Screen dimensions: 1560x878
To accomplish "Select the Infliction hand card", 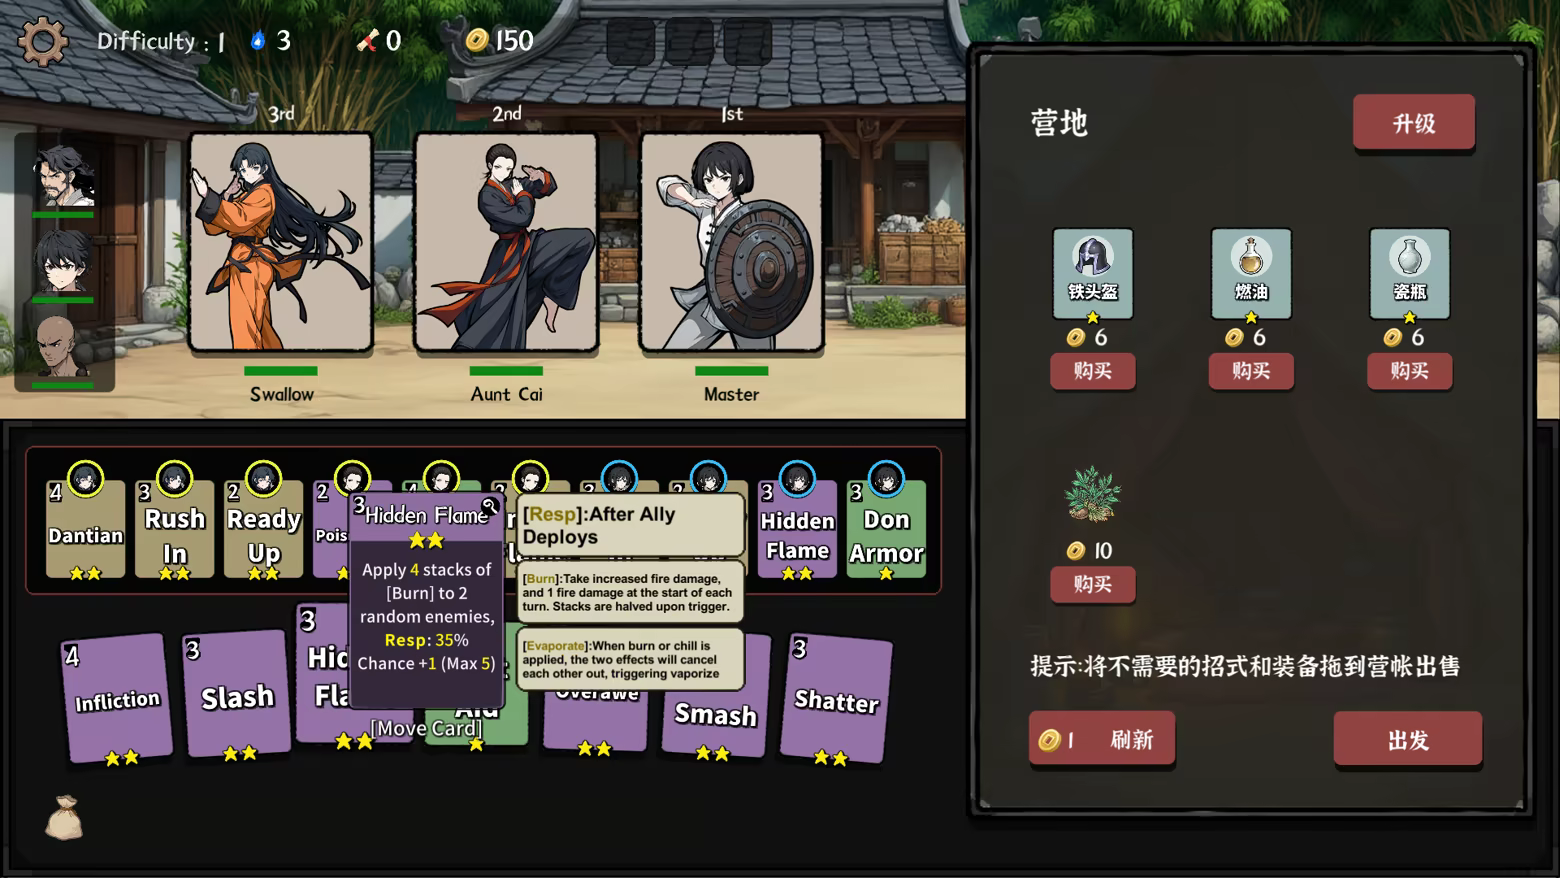I will pyautogui.click(x=116, y=698).
